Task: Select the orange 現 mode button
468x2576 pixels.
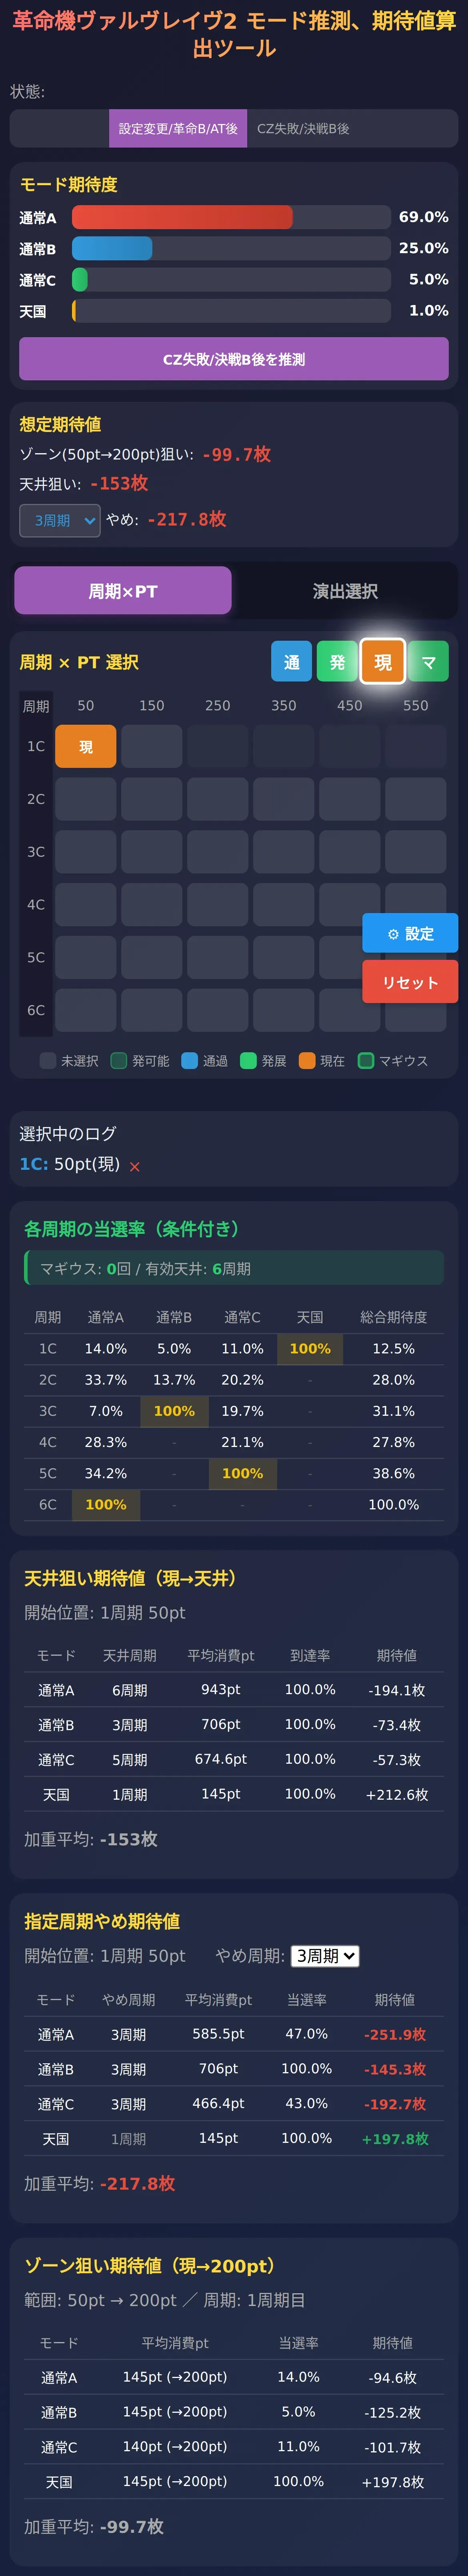Action: coord(383,662)
